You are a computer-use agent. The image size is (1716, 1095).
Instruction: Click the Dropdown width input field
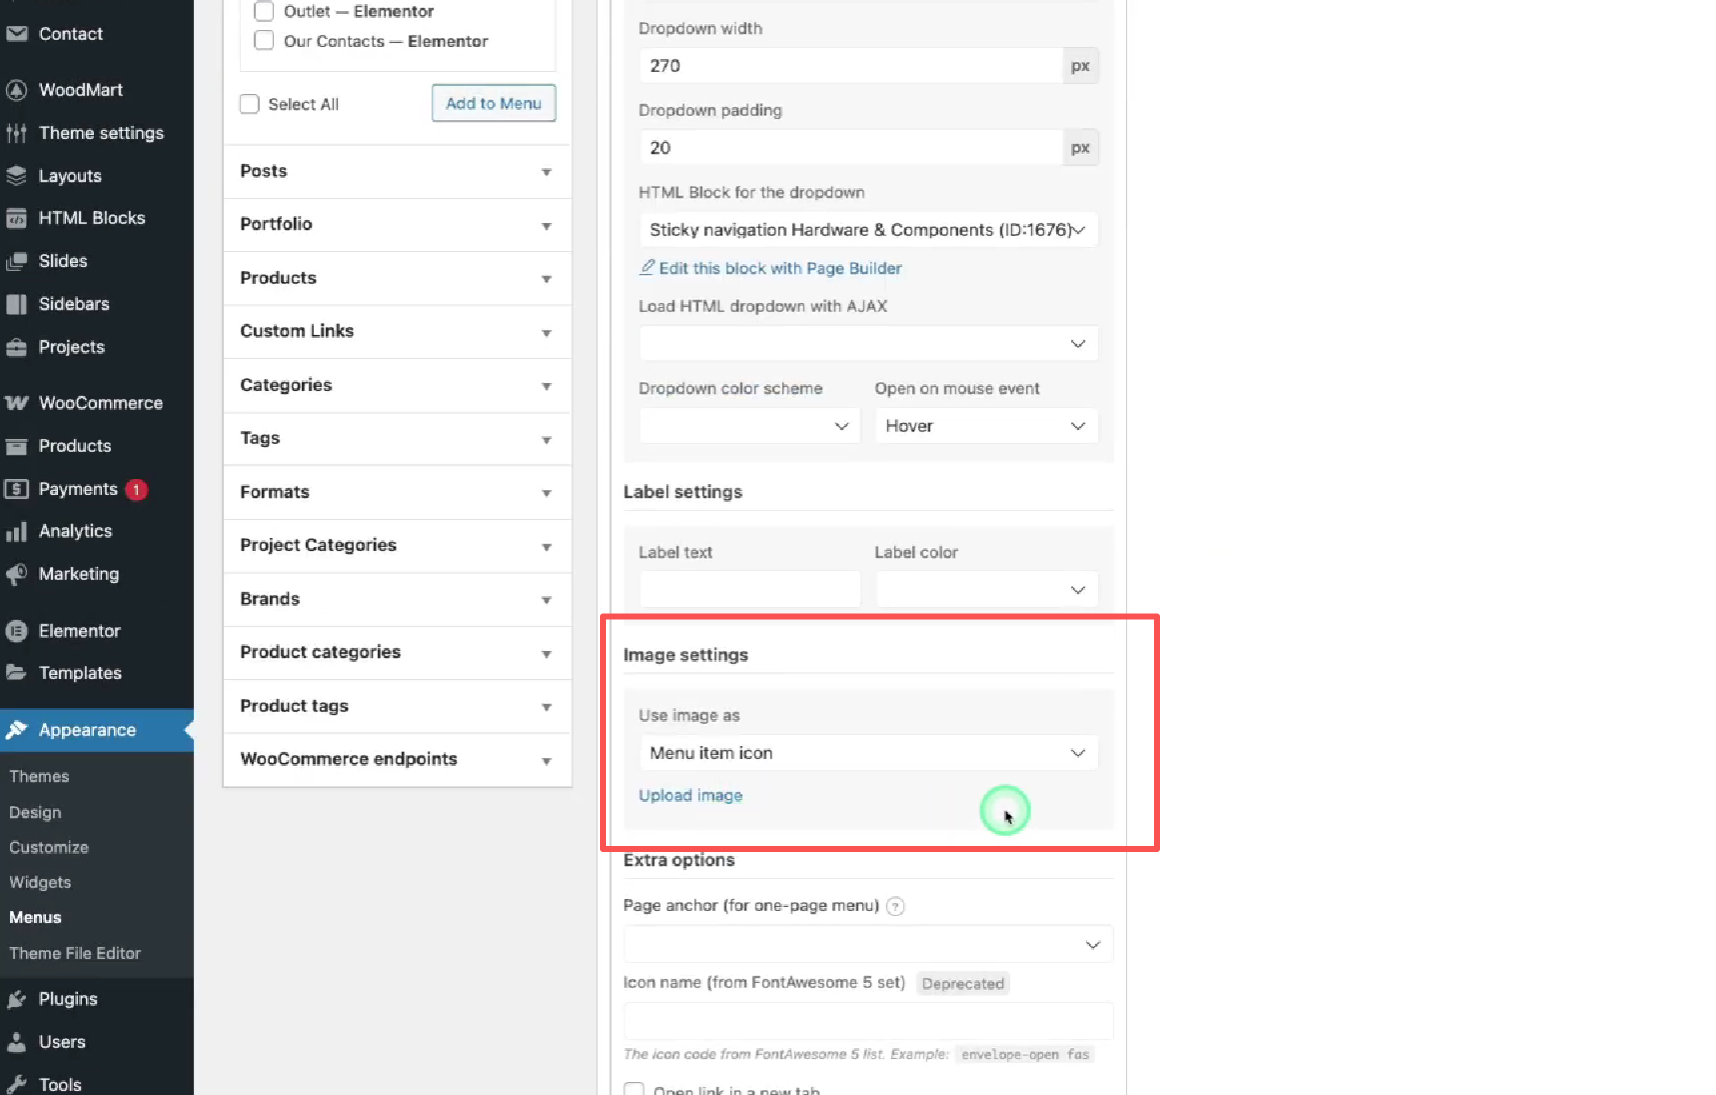(x=850, y=65)
